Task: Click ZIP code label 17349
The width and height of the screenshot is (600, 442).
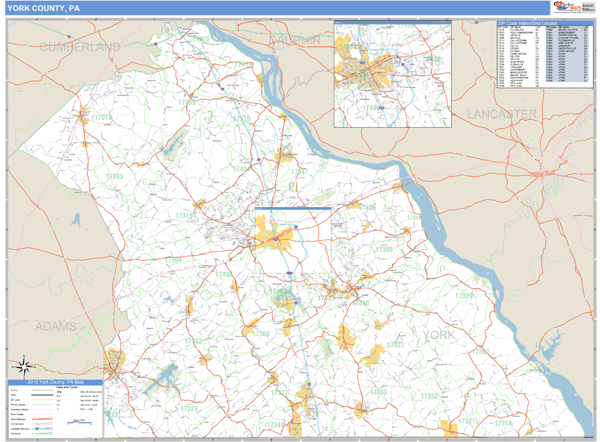Action: click(x=275, y=425)
